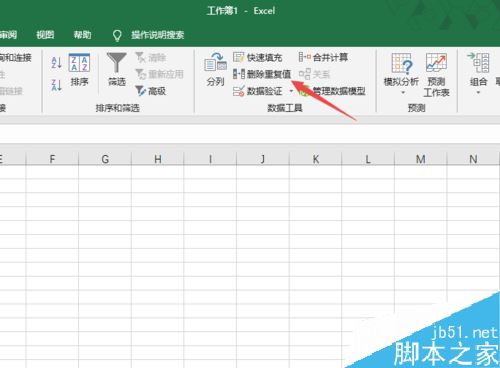500x368 pixels.
Task: Sort ascending with the A-Z icon
Action: coord(56,63)
